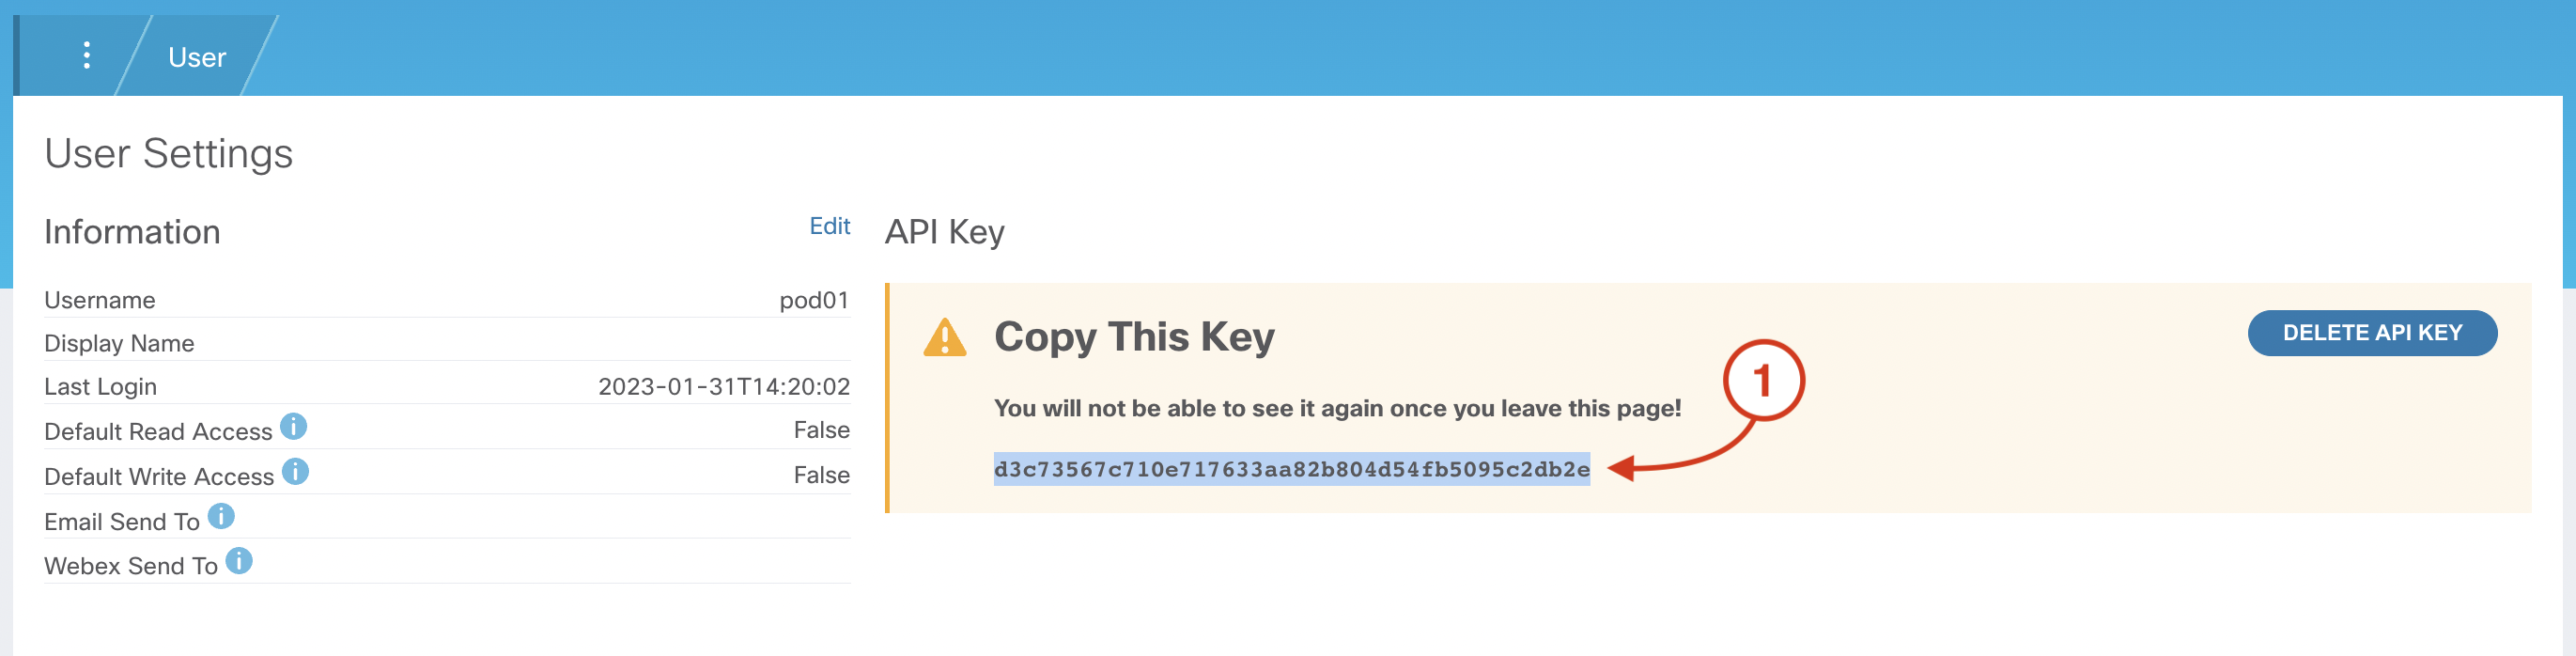
Task: Click the Username row value pod01
Action: 814,300
